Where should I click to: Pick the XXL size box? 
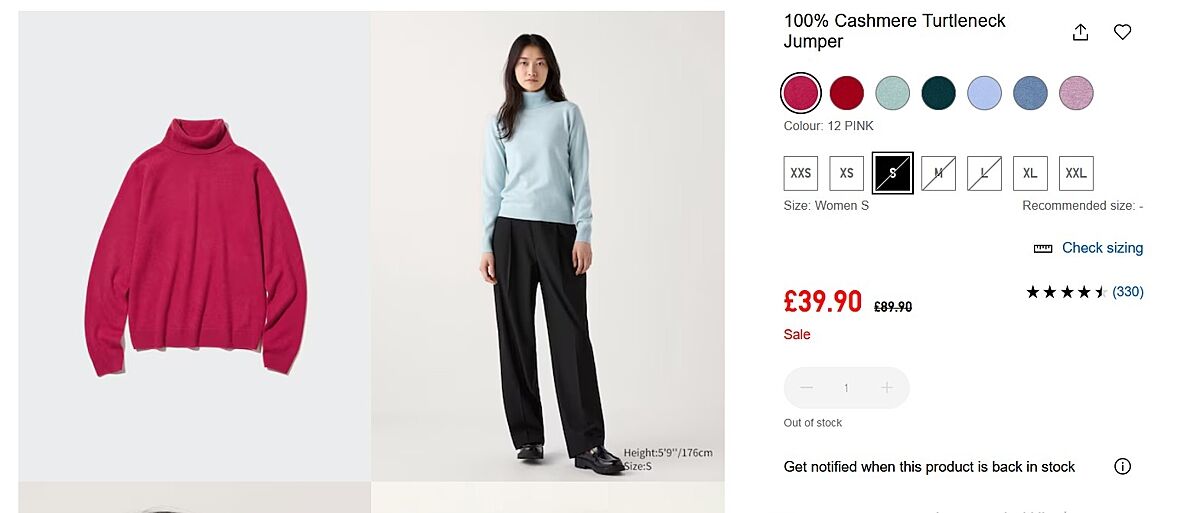coord(1076,173)
